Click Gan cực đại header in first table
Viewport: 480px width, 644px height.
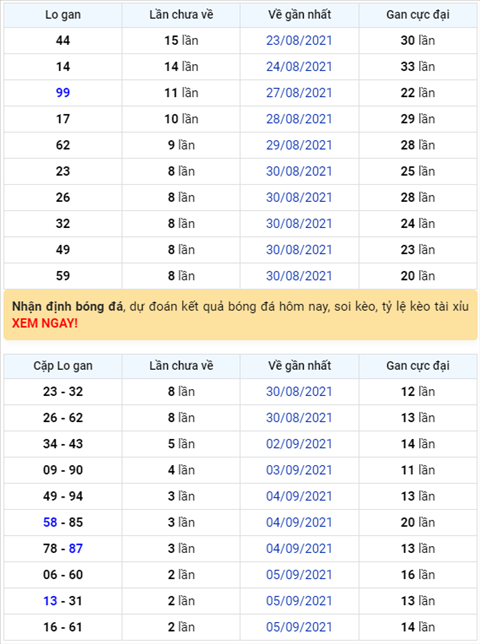(418, 15)
